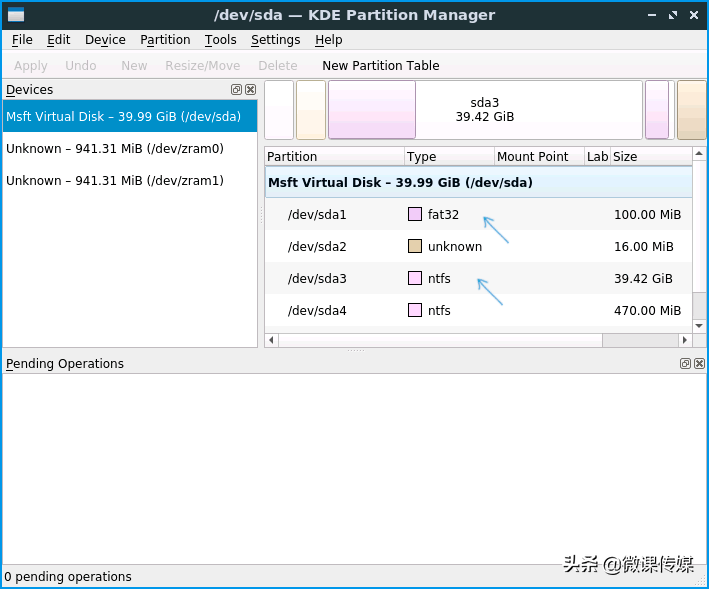Open the Tools menu
Screen dimensions: 709x589
[220, 40]
